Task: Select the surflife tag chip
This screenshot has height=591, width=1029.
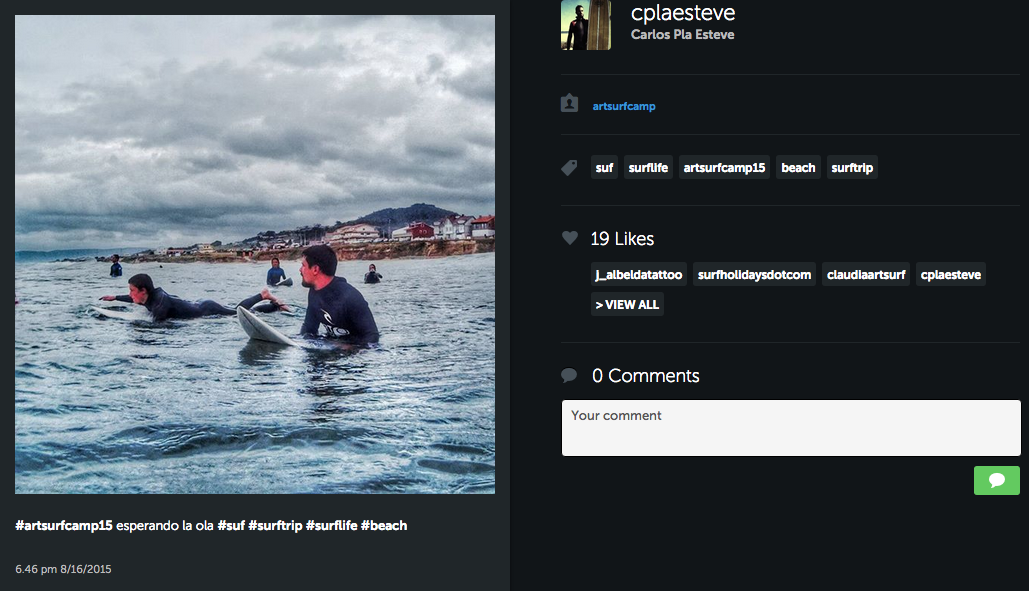Action: click(648, 168)
